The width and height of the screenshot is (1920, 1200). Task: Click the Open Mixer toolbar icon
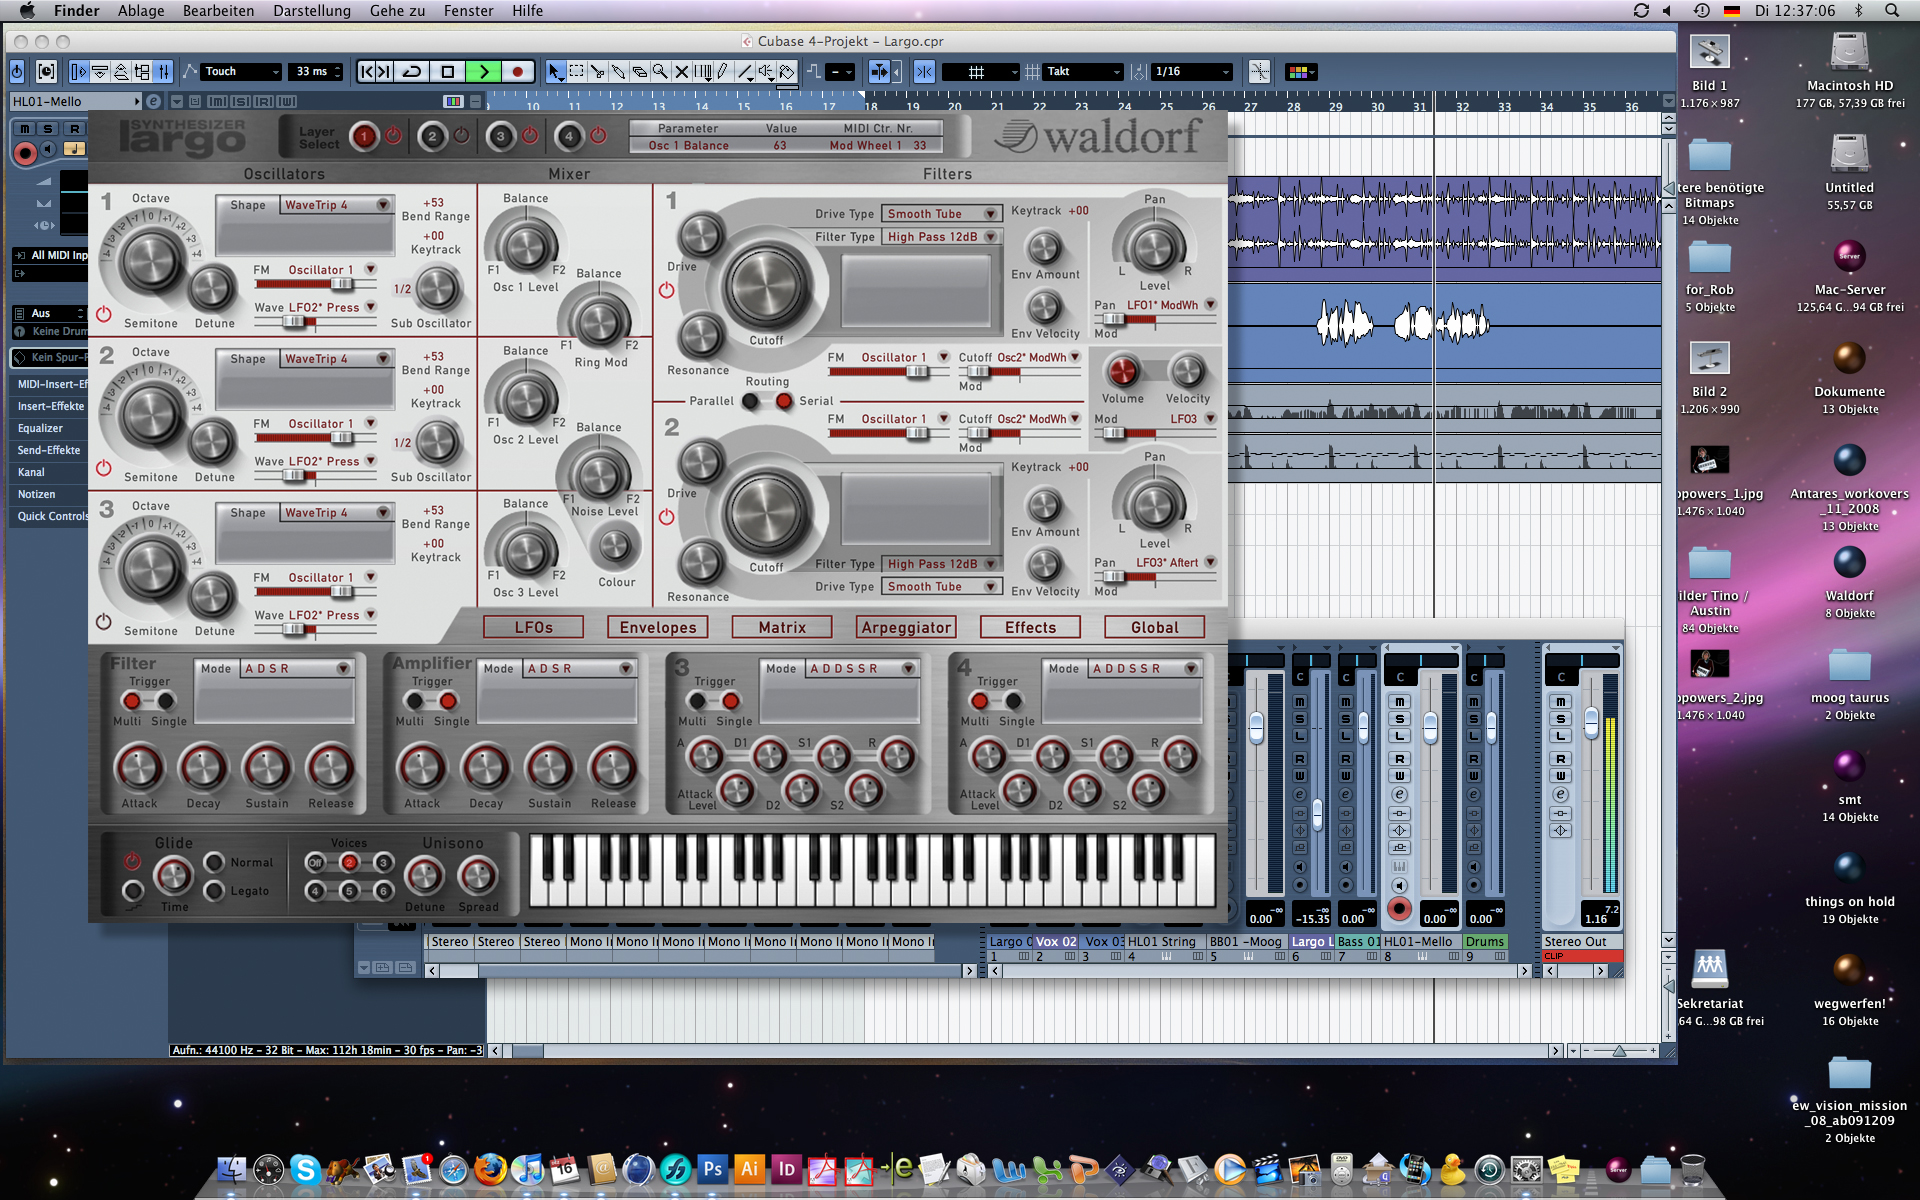point(164,72)
